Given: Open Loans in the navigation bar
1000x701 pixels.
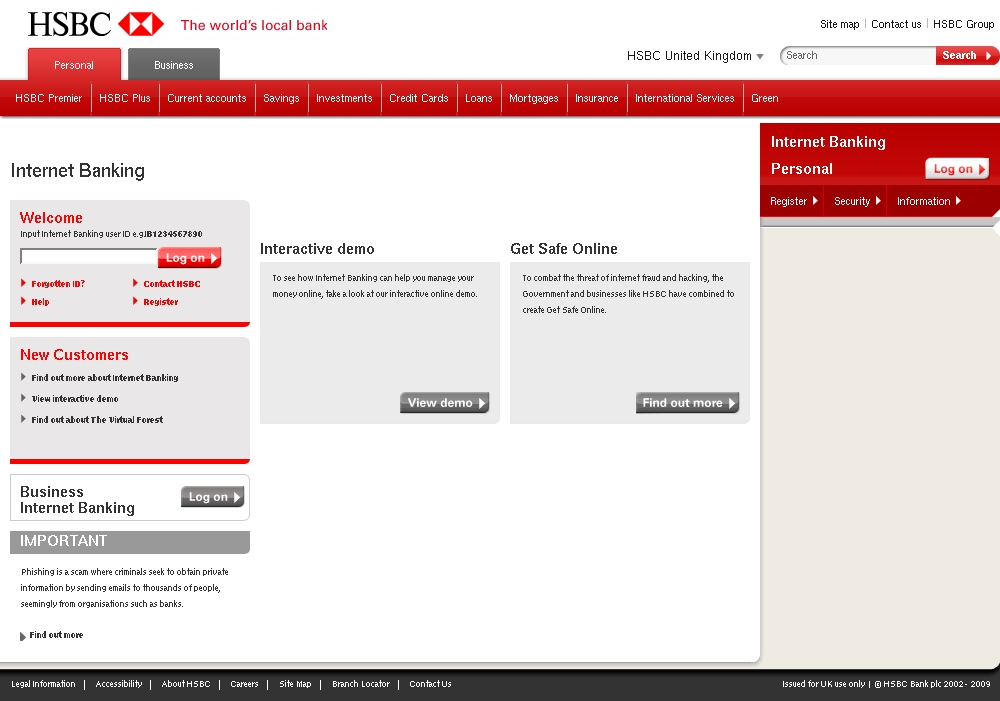Looking at the screenshot, I should (479, 98).
